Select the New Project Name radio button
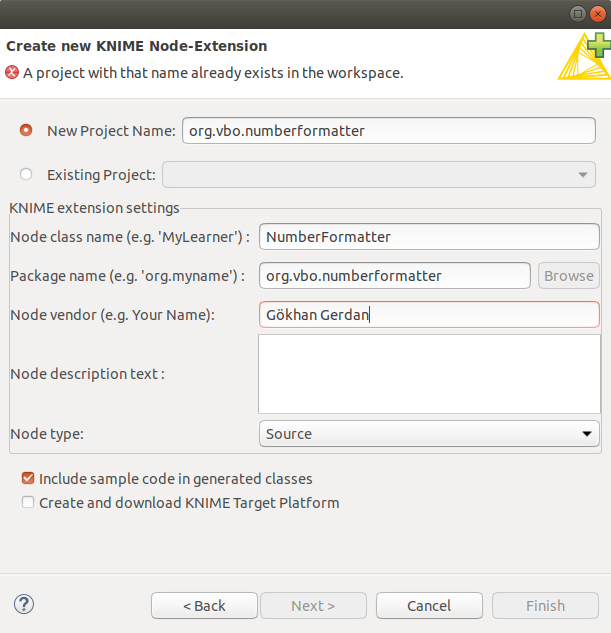The width and height of the screenshot is (611, 633). [x=26, y=130]
